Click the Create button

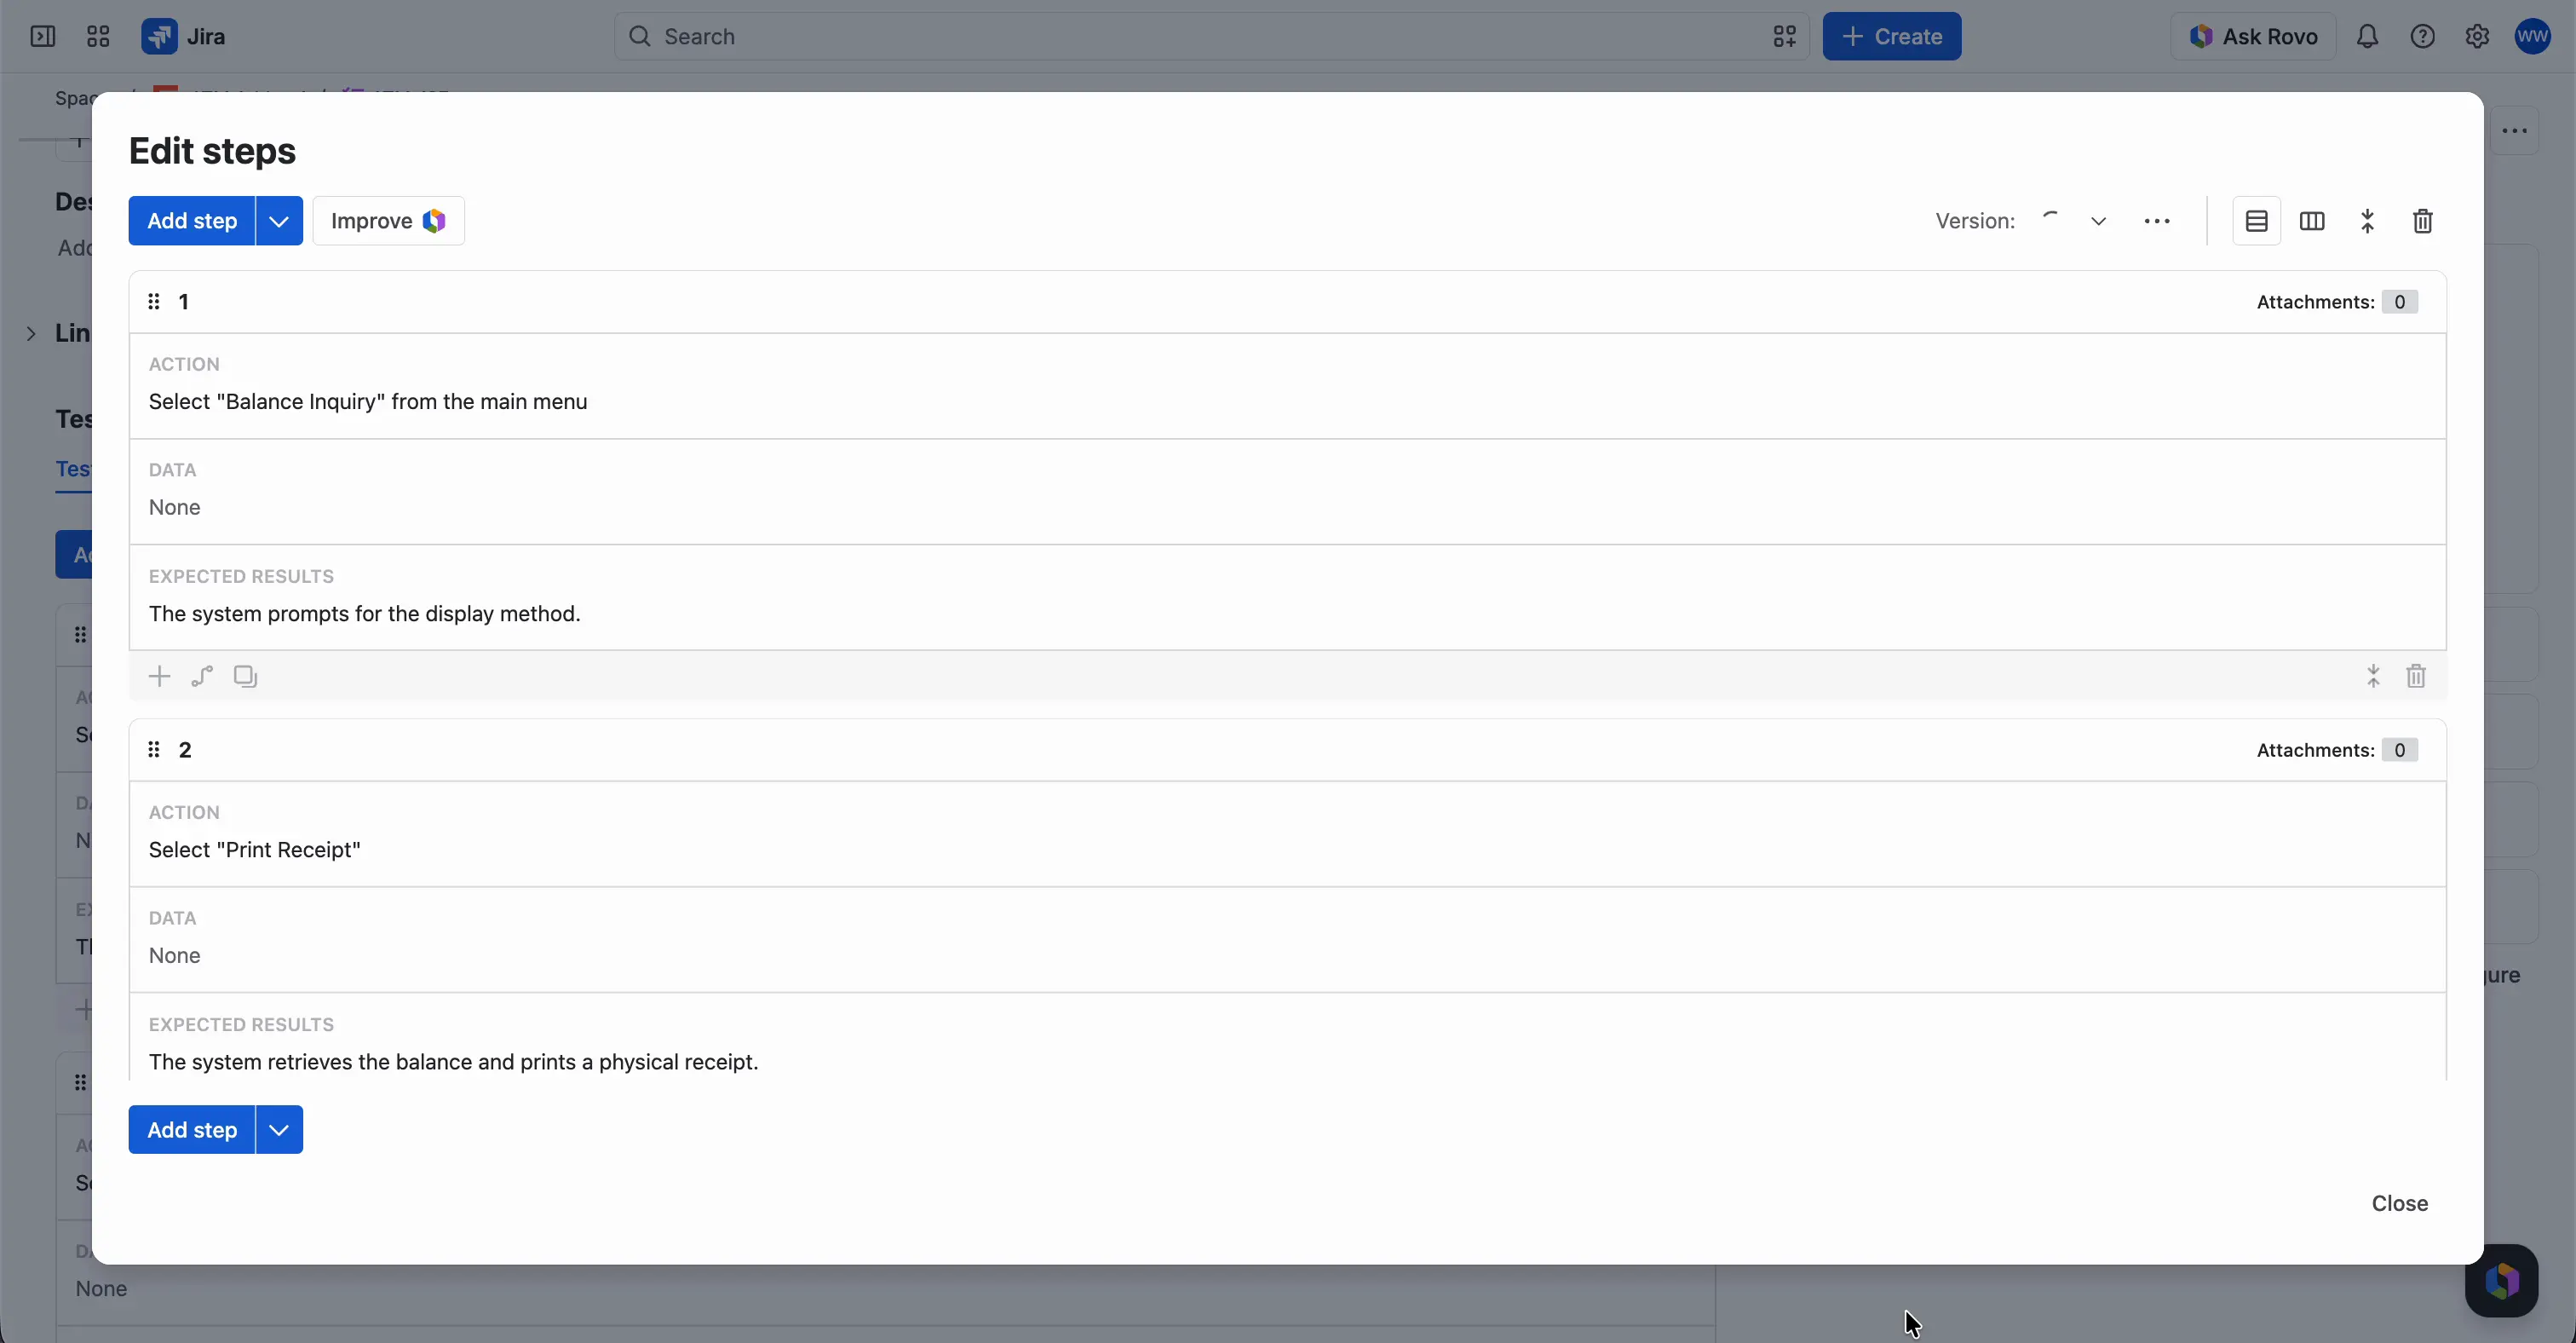point(1892,37)
